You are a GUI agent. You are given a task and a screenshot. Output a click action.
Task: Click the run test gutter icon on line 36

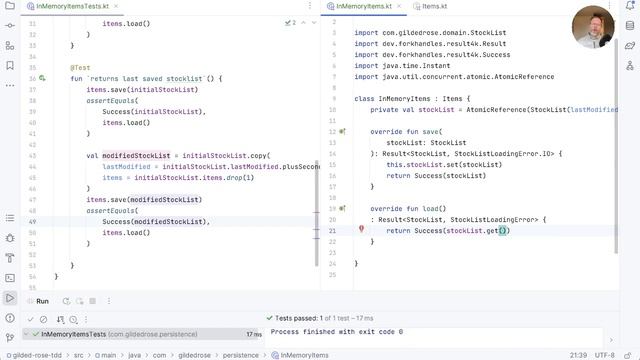point(42,78)
